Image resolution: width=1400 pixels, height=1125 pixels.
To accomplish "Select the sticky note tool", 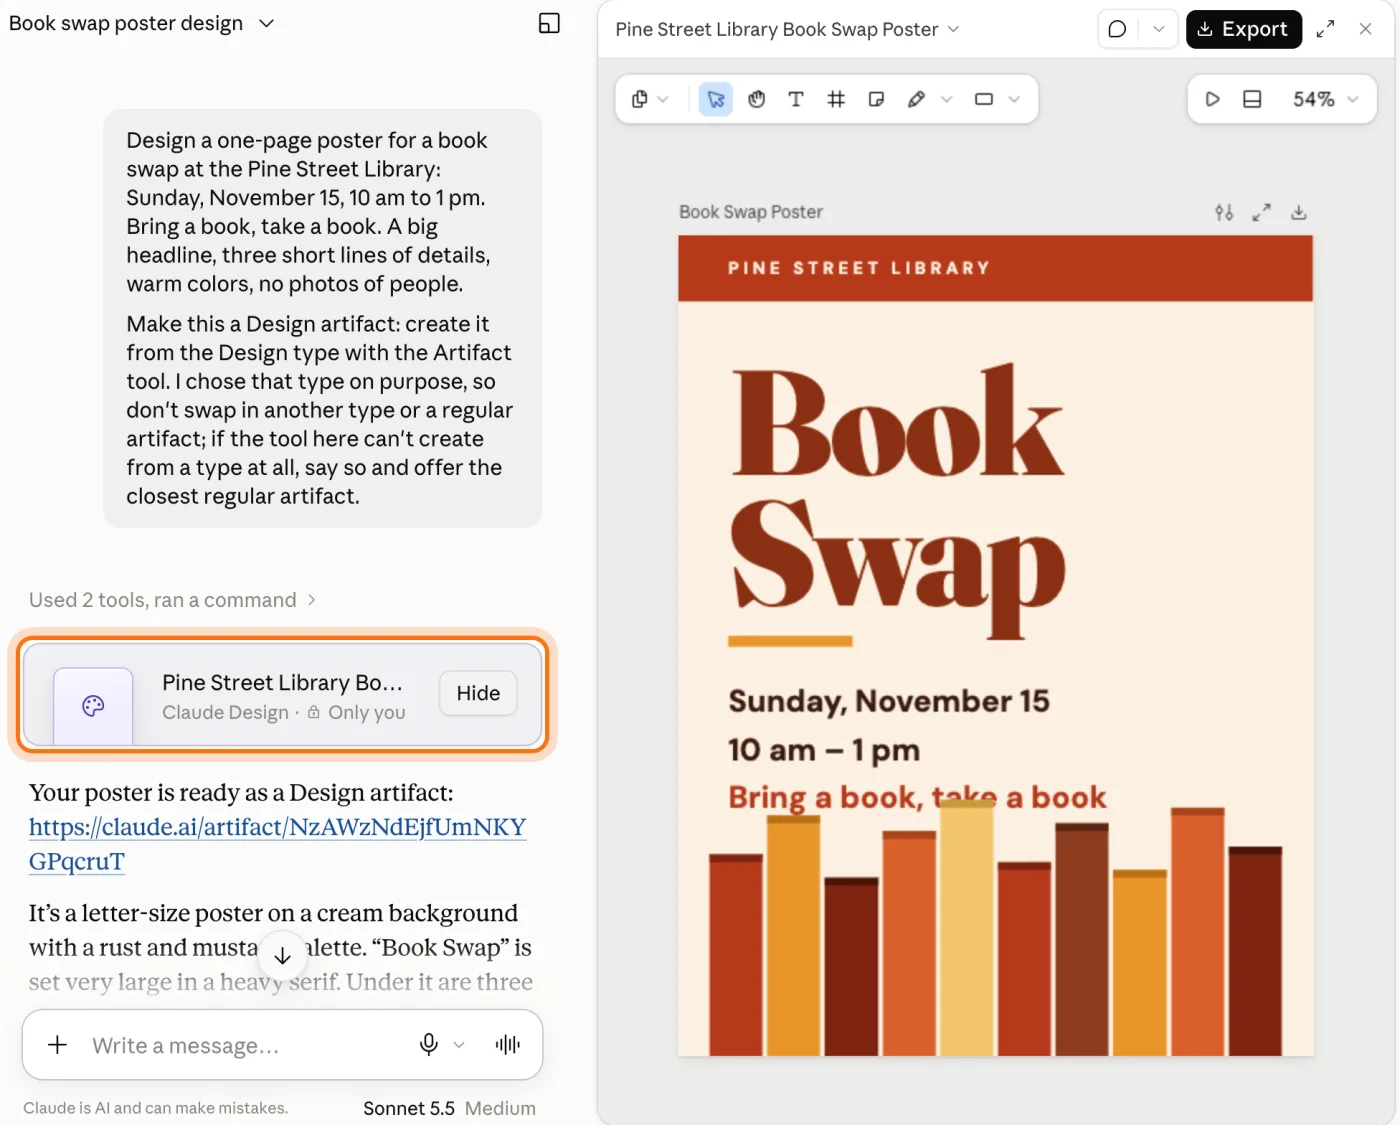I will coord(876,99).
